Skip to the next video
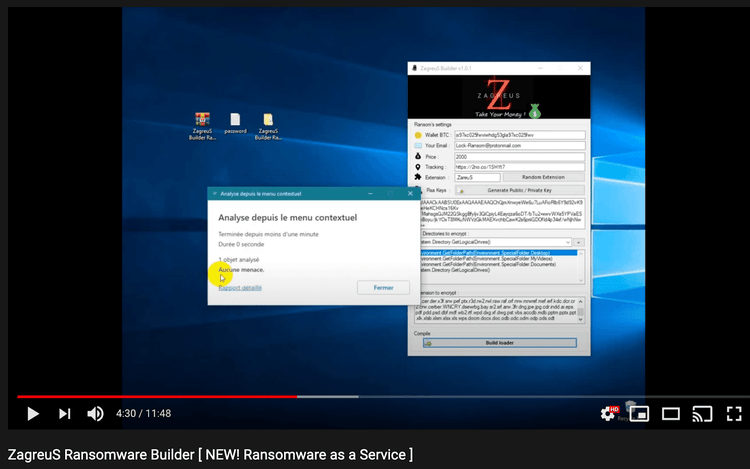The image size is (750, 469). point(65,413)
